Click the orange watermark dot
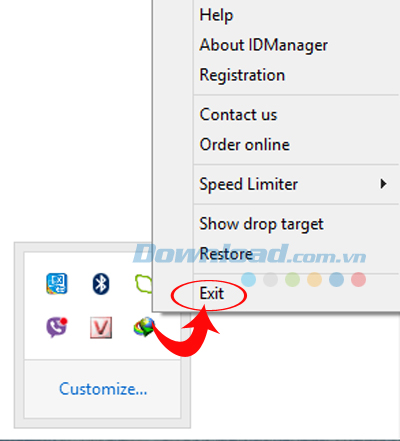400x441 pixels. [314, 280]
